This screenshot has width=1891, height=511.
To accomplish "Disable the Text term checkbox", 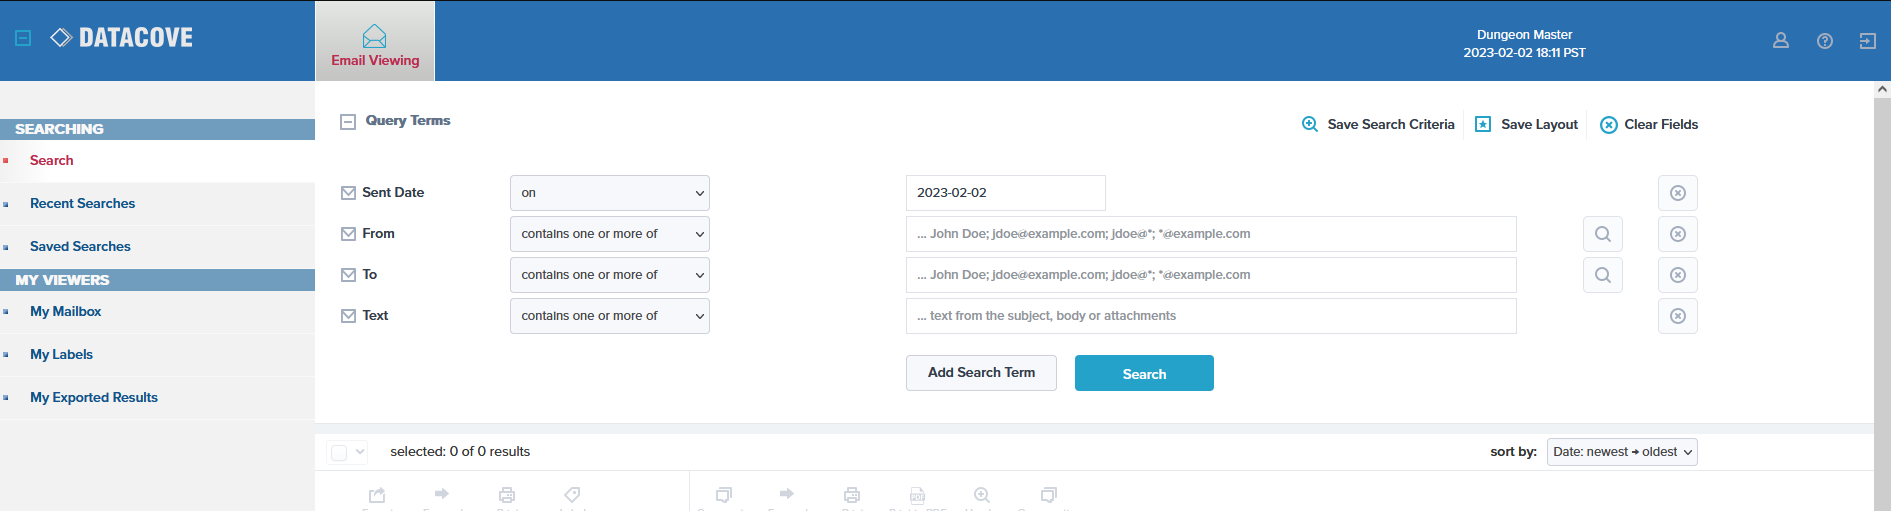I will coord(348,316).
